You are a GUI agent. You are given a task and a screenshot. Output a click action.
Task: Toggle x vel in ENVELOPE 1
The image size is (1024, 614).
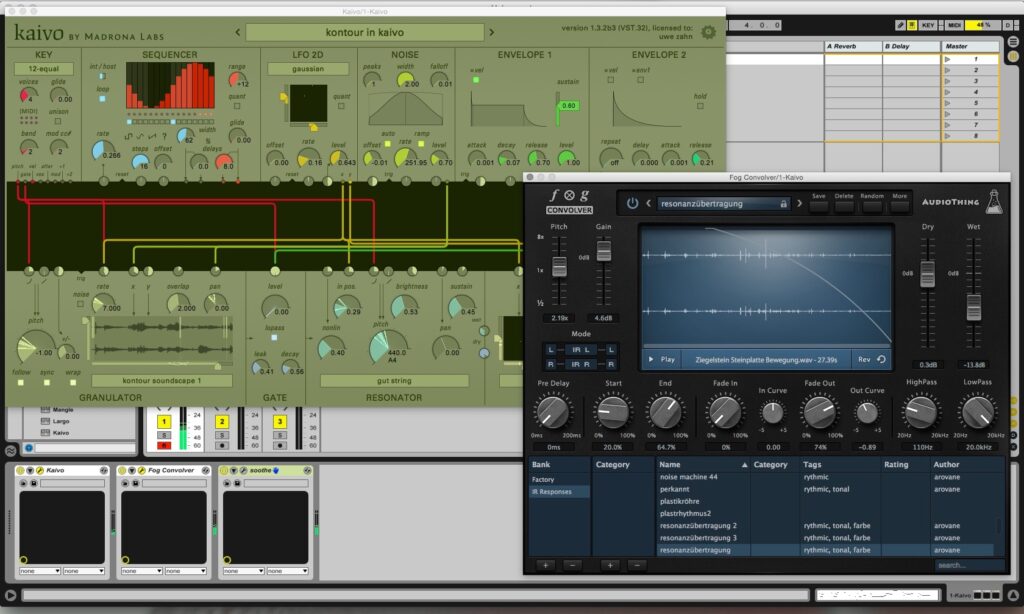point(476,80)
